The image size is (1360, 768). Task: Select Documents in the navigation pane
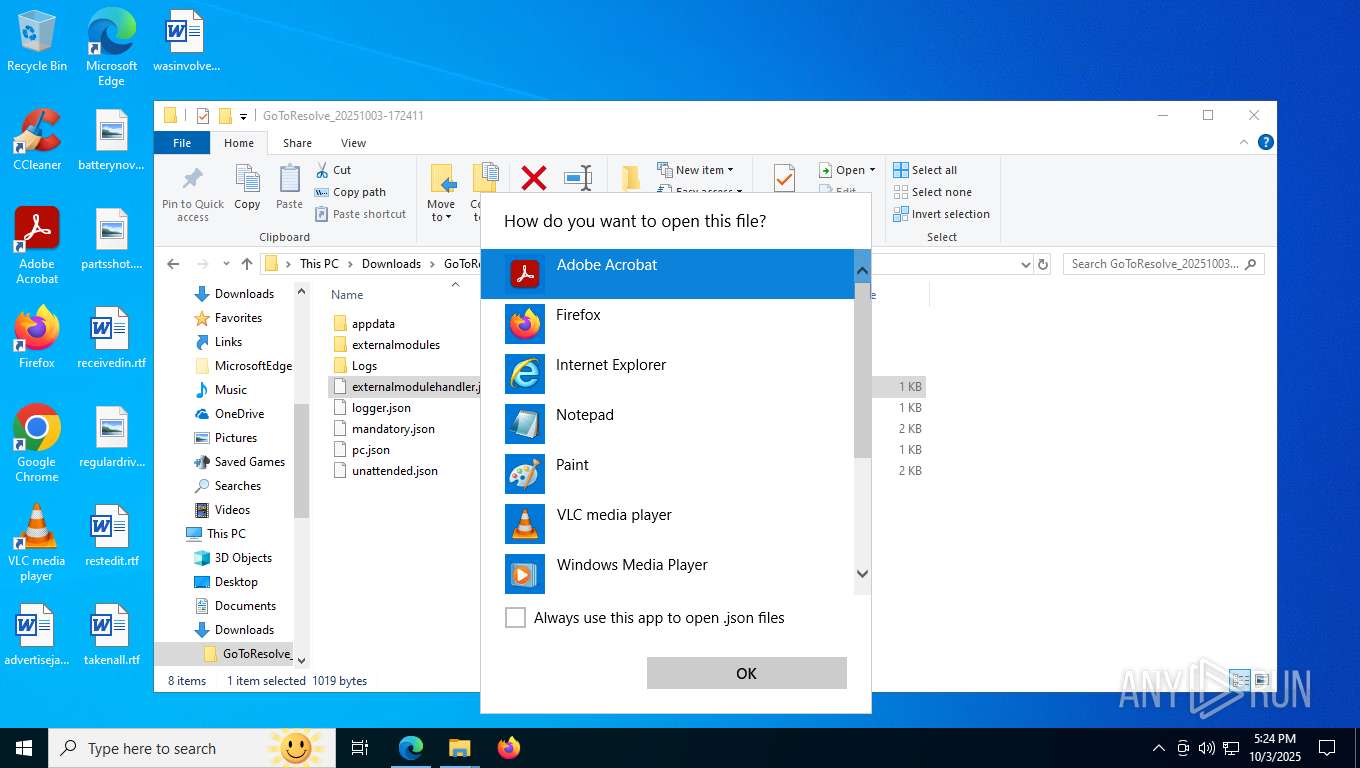[x=245, y=606]
